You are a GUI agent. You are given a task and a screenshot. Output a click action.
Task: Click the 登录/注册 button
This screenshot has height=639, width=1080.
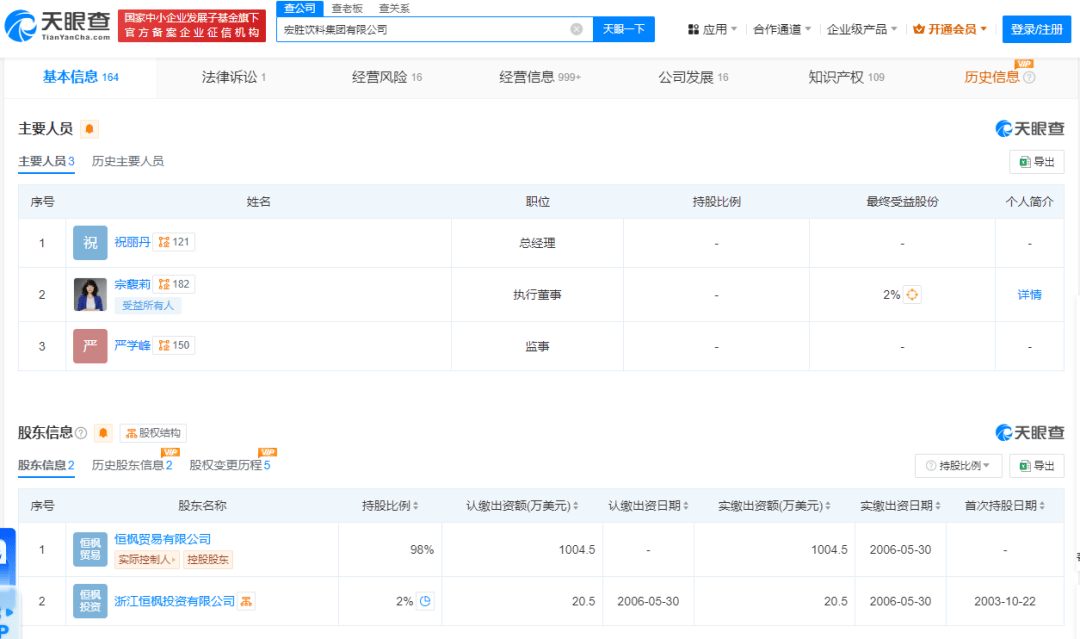coord(1037,30)
